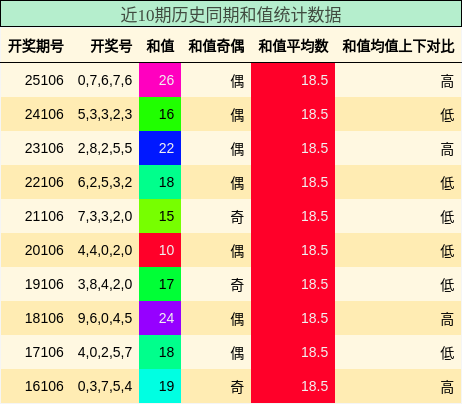The image size is (462, 404).
Task: Click 低 in row 17106
Action: (447, 353)
